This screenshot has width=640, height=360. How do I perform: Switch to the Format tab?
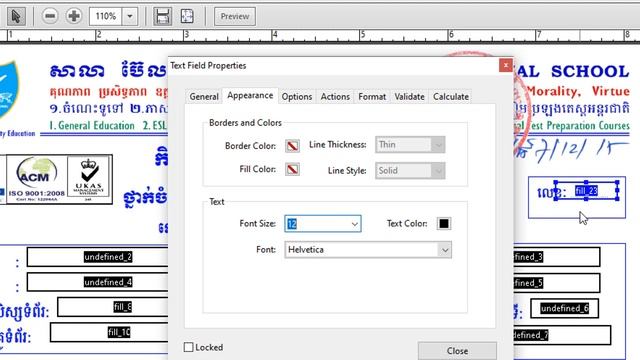pyautogui.click(x=372, y=97)
